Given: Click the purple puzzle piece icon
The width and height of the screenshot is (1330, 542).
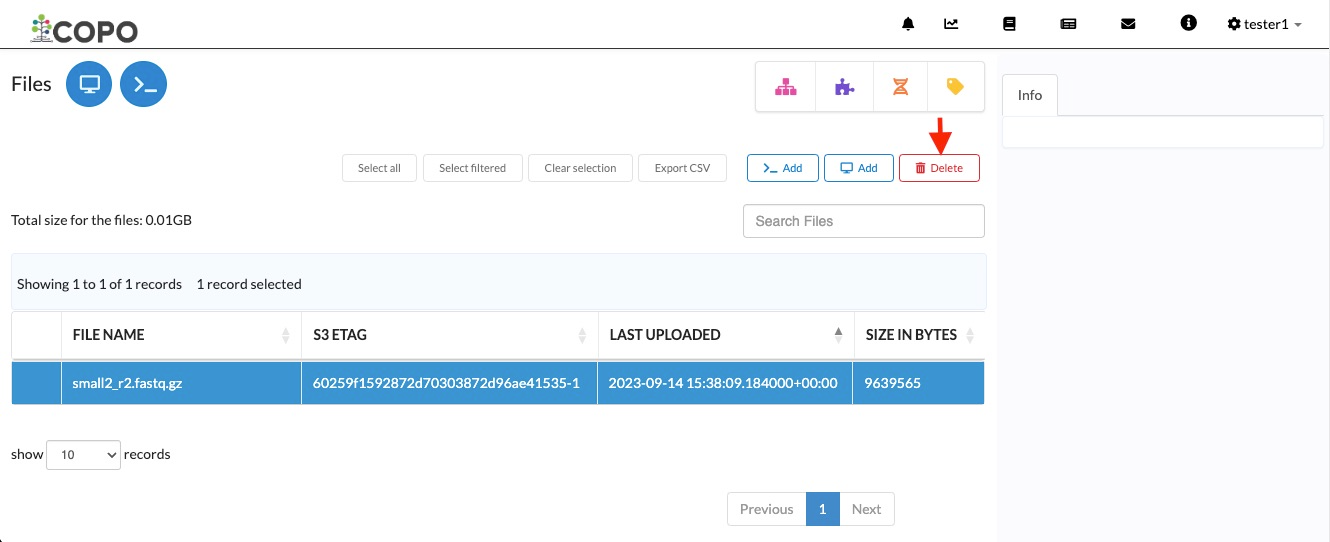Looking at the screenshot, I should 845,88.
